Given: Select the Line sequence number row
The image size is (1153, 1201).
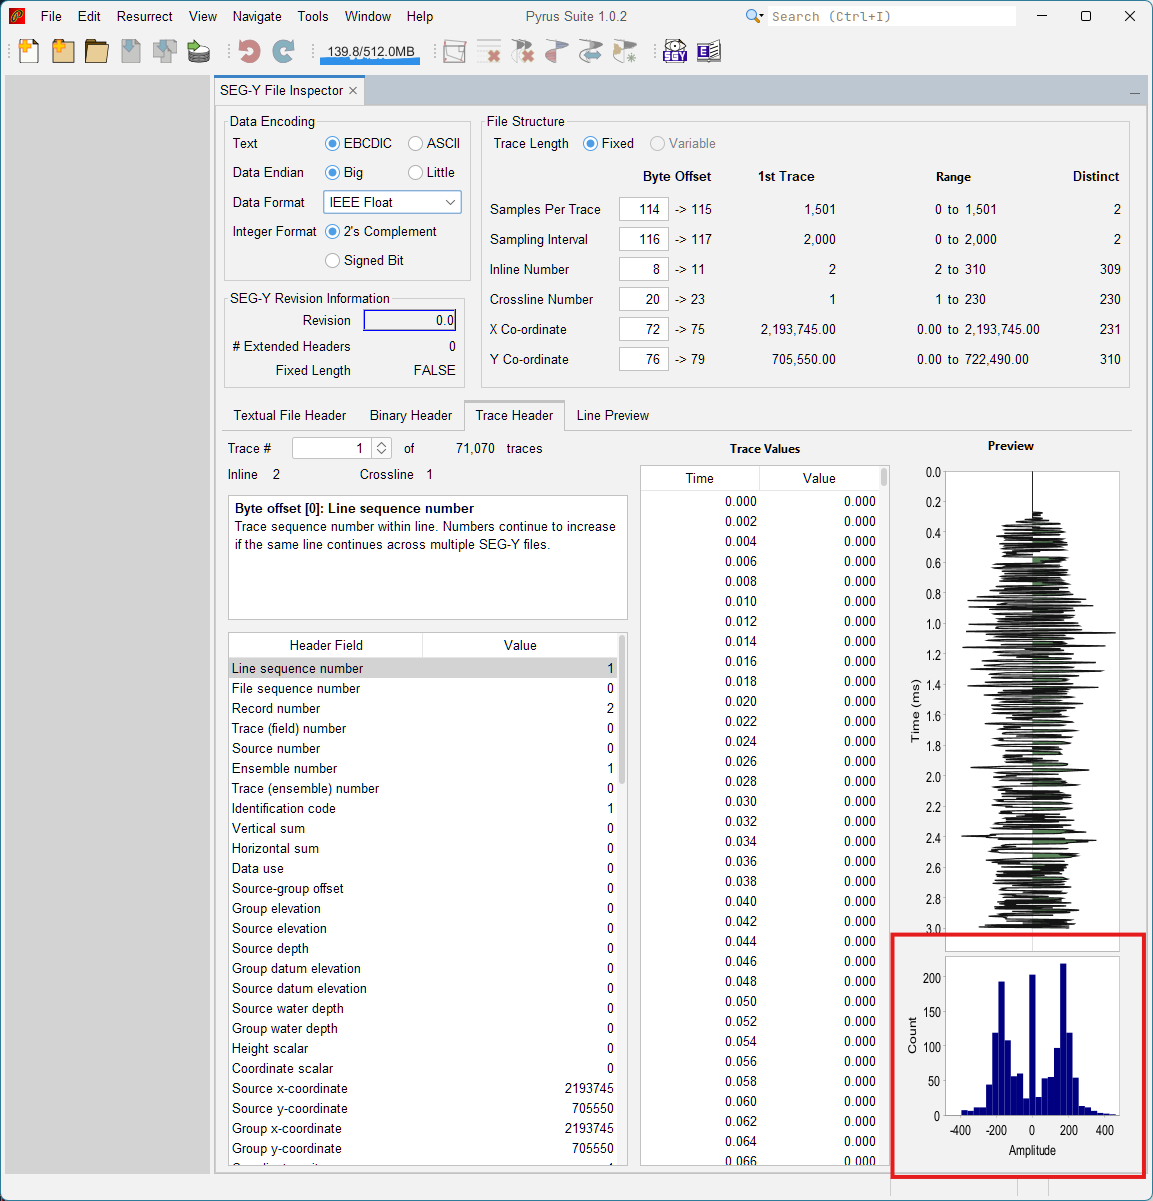Looking at the screenshot, I should (x=423, y=668).
